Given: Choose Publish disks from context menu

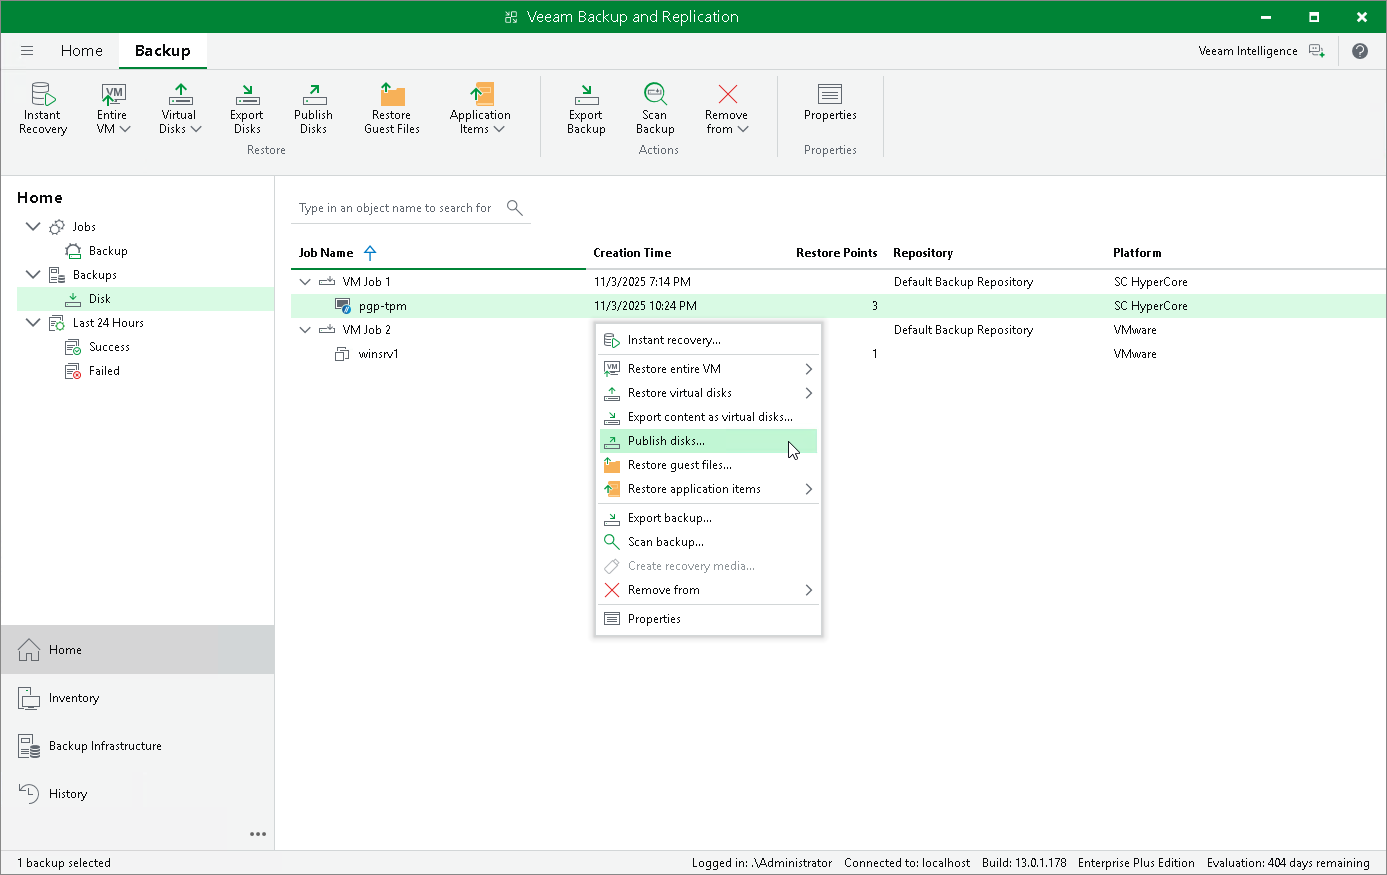Looking at the screenshot, I should coord(666,441).
